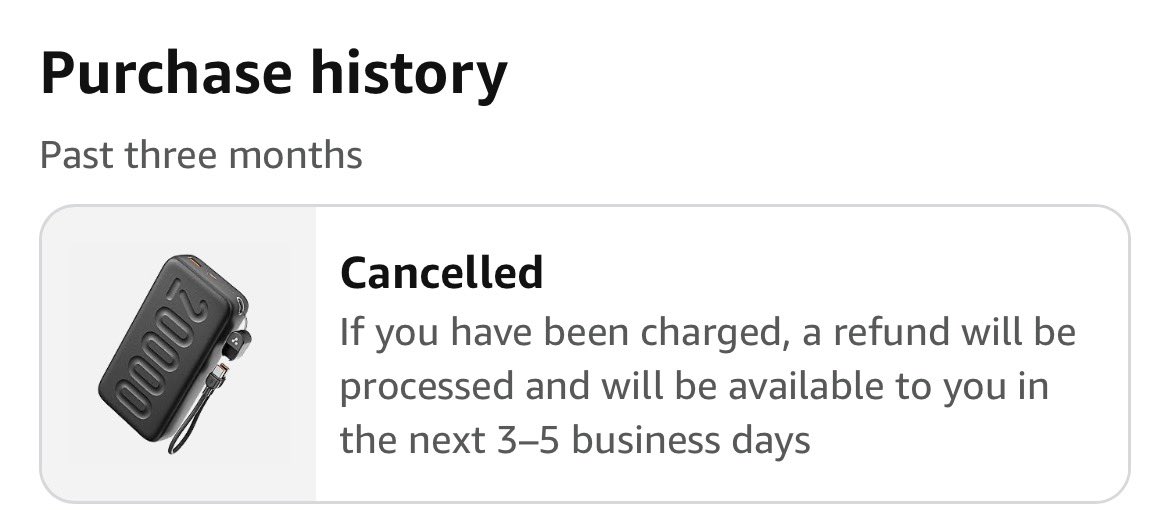This screenshot has height=510, width=1170.
Task: Open the power bank product thumbnail
Action: [x=178, y=353]
